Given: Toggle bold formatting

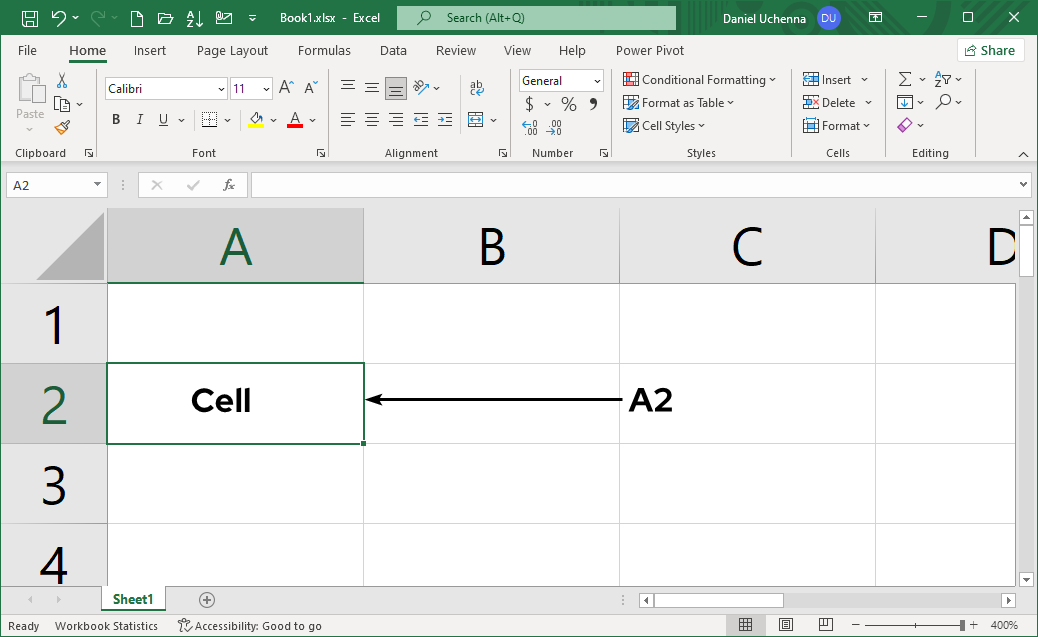Looking at the screenshot, I should pyautogui.click(x=115, y=119).
